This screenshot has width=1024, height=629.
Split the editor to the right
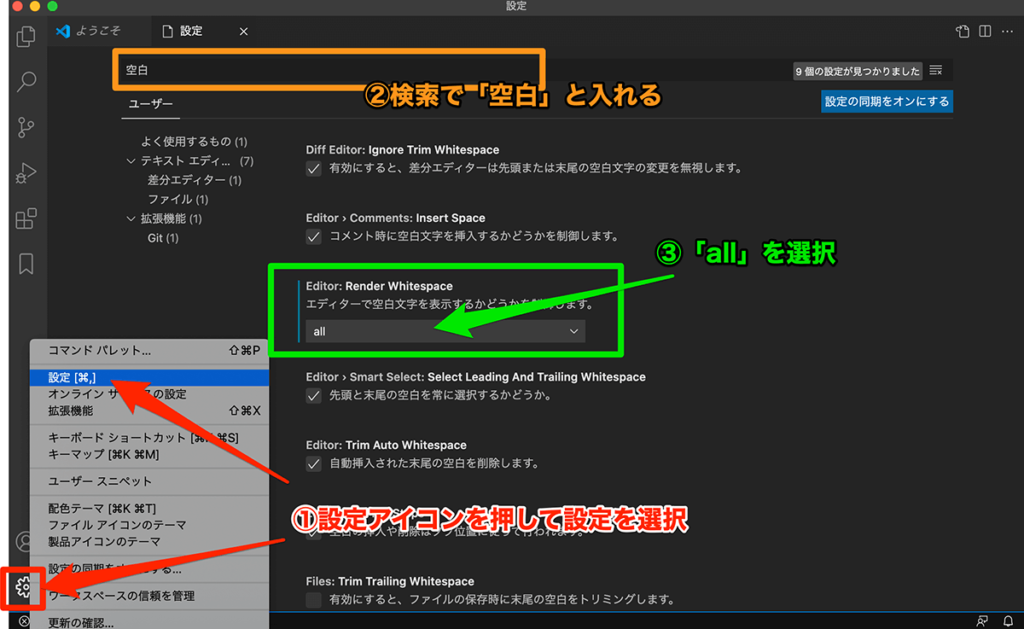click(x=985, y=31)
